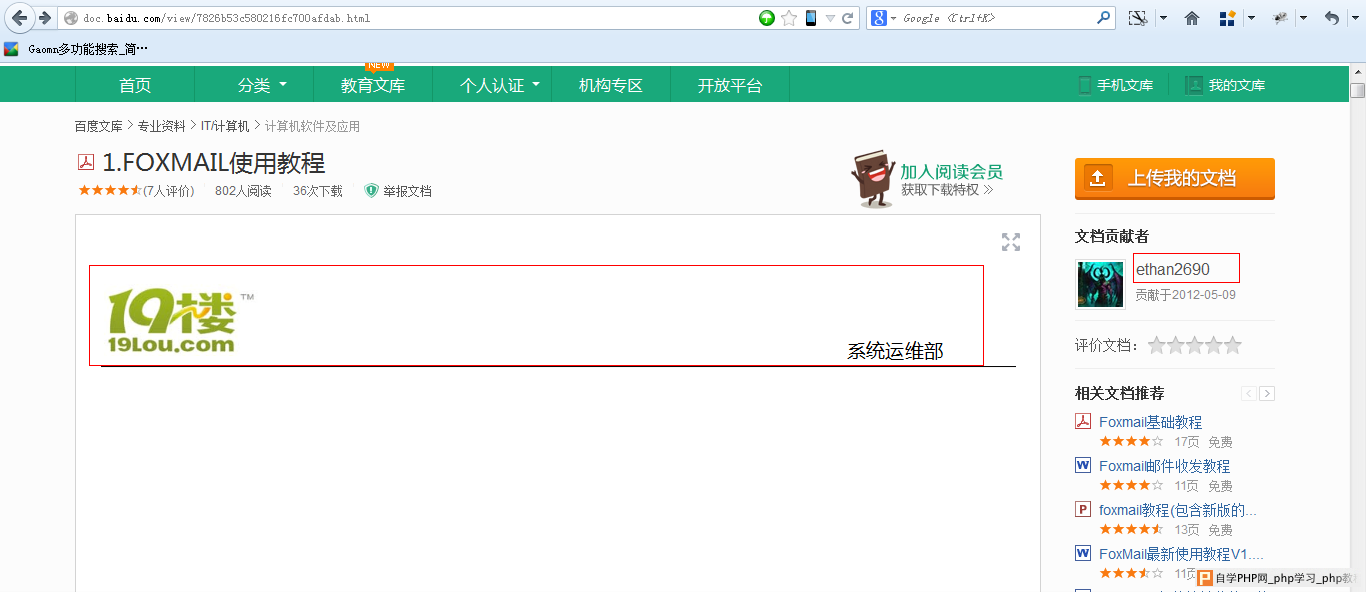Image resolution: width=1366 pixels, height=592 pixels.
Task: Show previous related documents with left arrow
Action: pos(1249,393)
